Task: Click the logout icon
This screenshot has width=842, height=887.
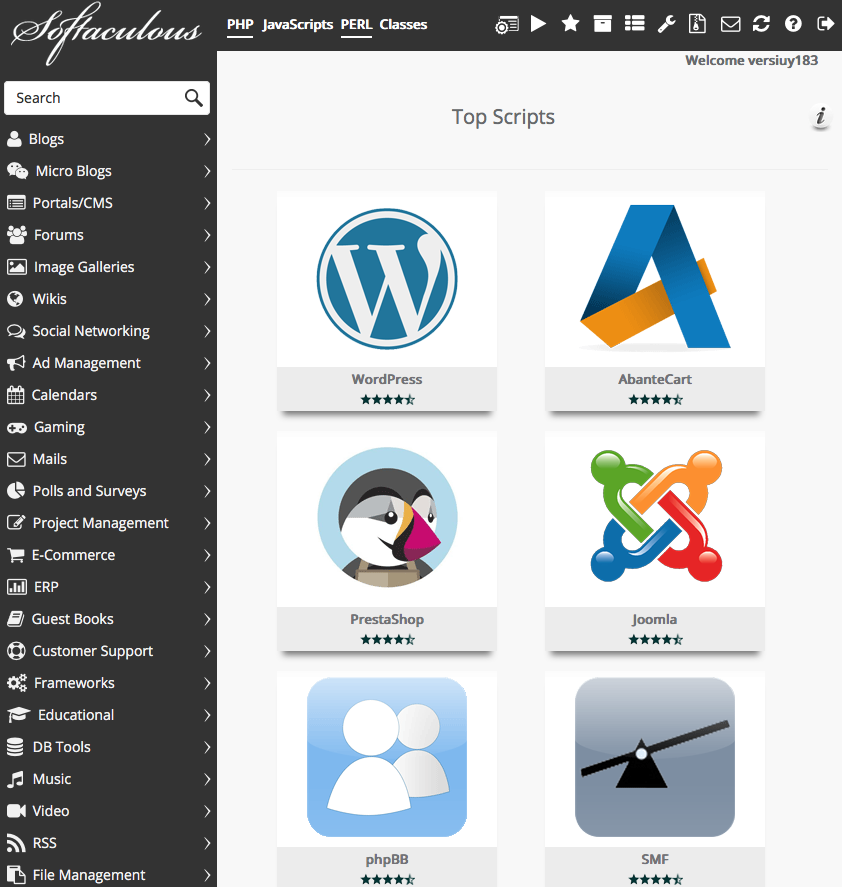Action: pyautogui.click(x=826, y=24)
